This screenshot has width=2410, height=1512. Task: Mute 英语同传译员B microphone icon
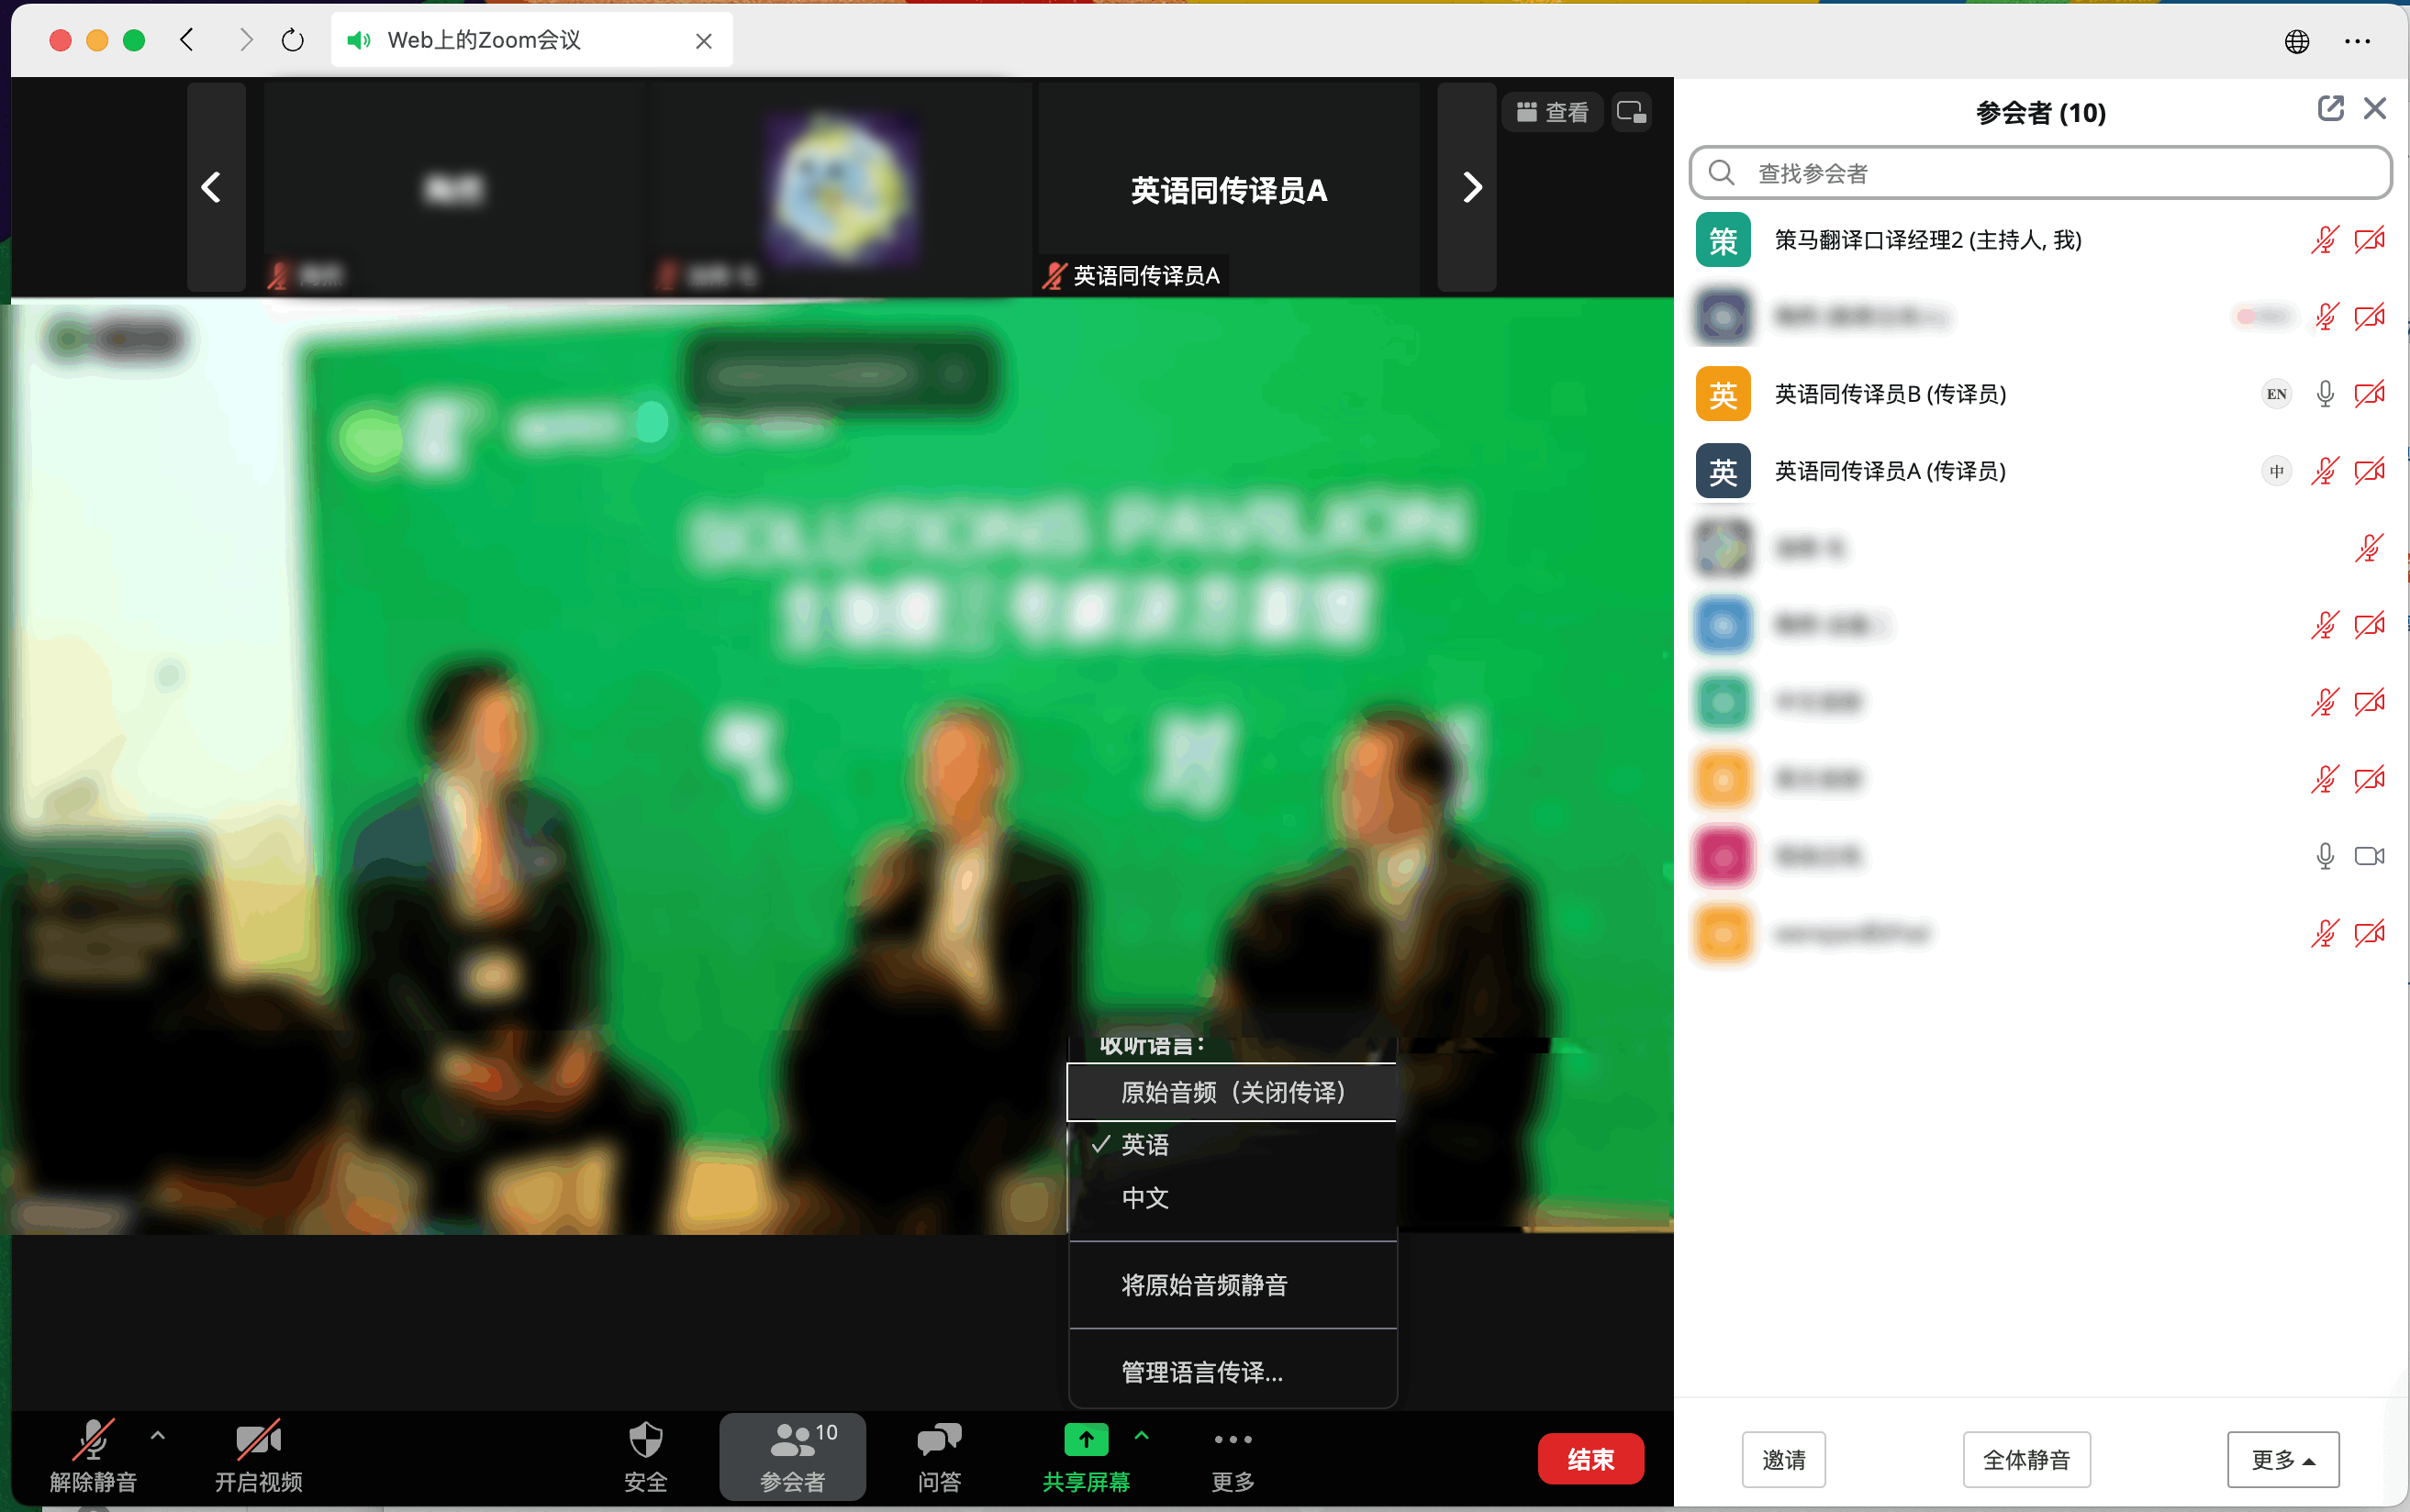pos(2325,394)
